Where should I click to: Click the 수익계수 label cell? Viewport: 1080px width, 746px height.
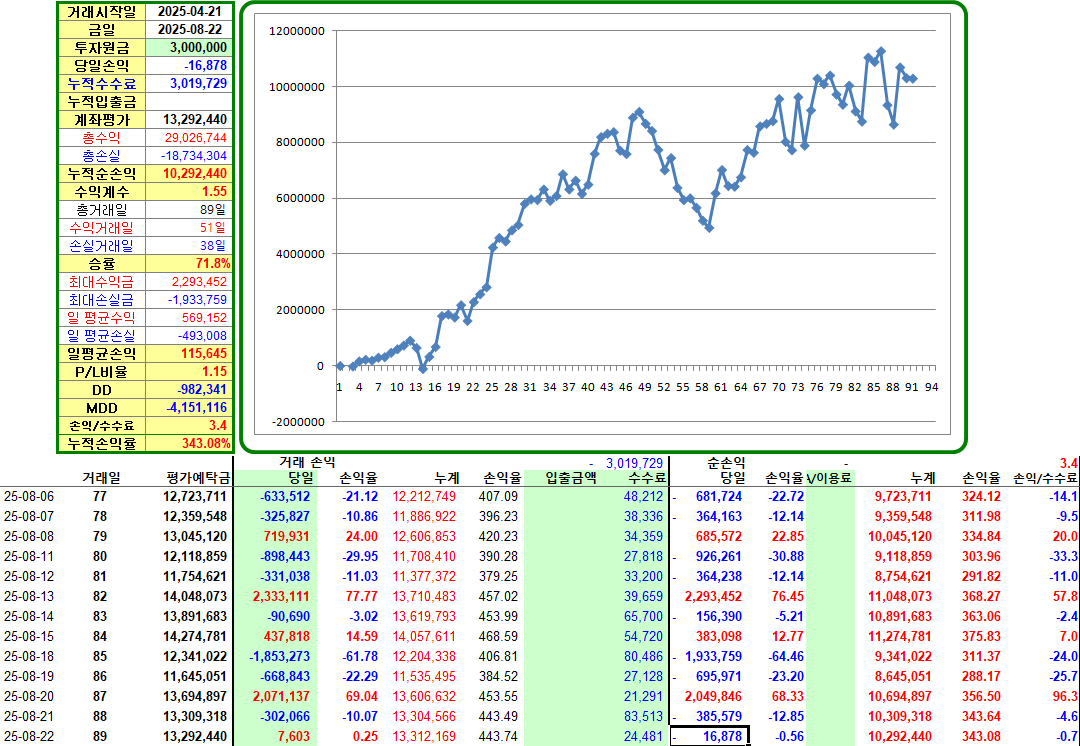[x=102, y=191]
